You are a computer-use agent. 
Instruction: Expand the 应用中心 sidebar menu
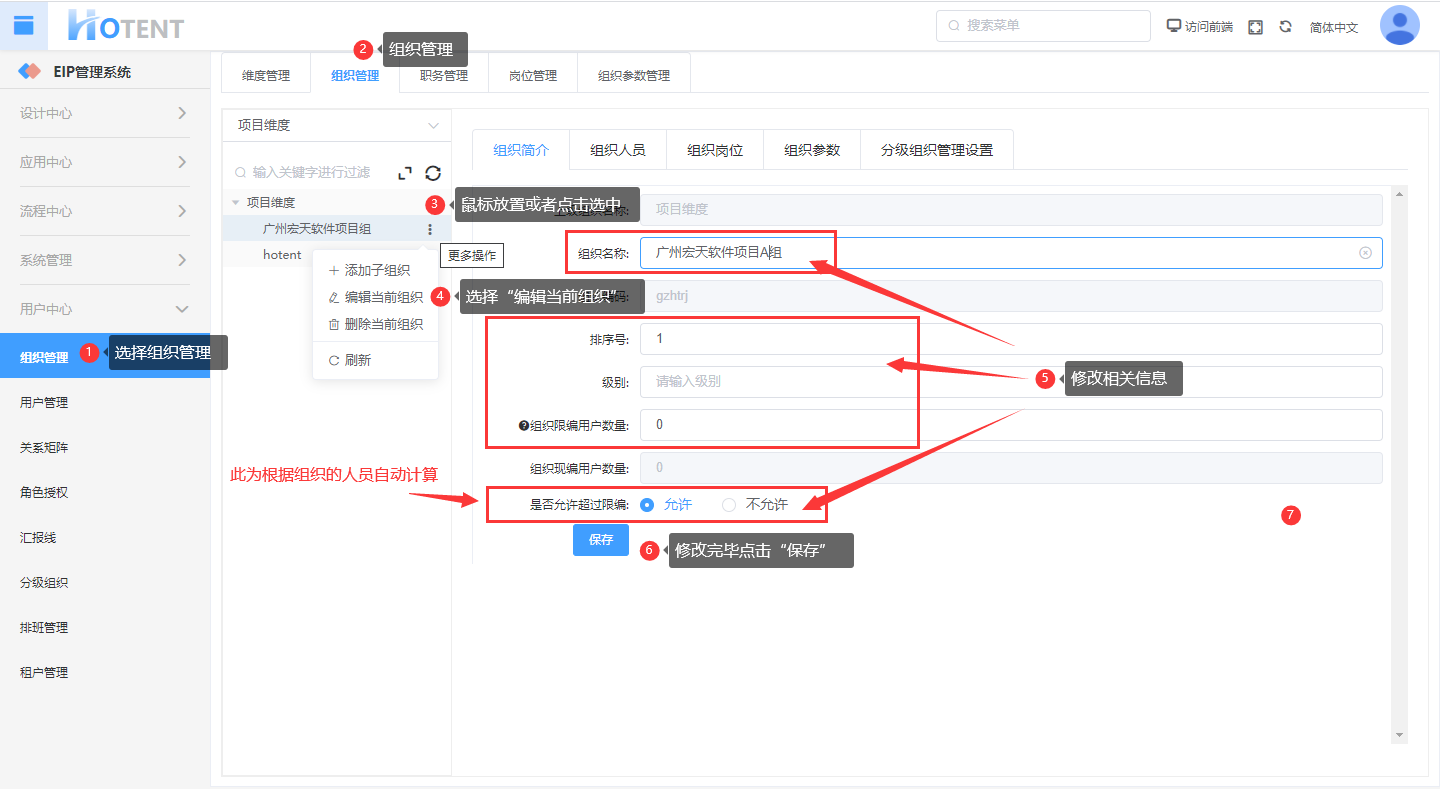click(105, 162)
